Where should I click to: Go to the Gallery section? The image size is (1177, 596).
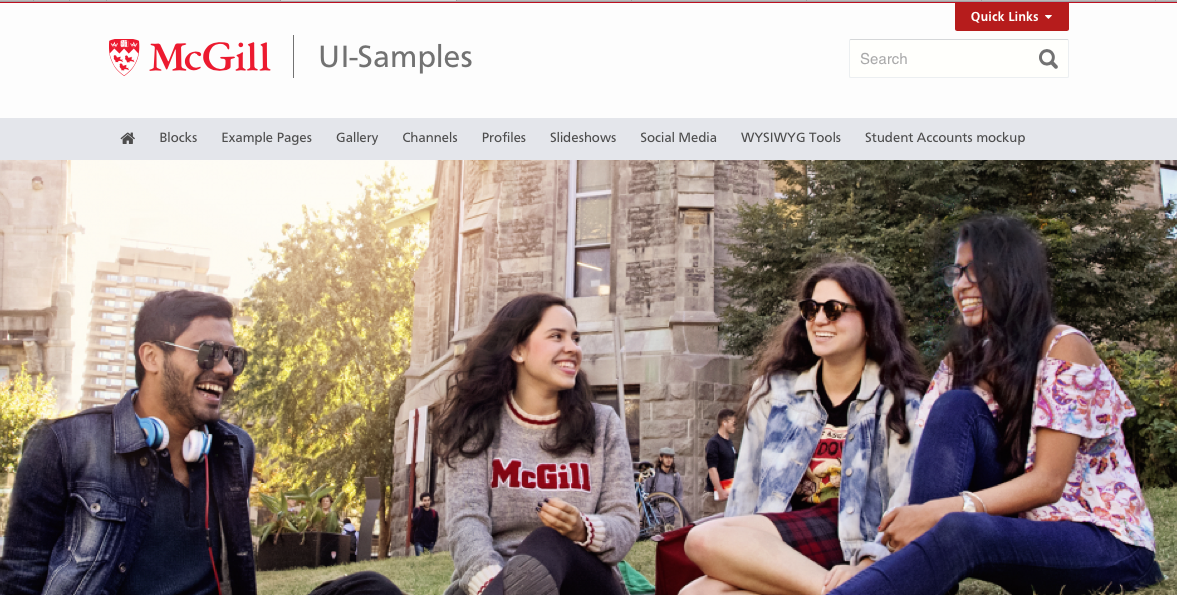click(357, 137)
